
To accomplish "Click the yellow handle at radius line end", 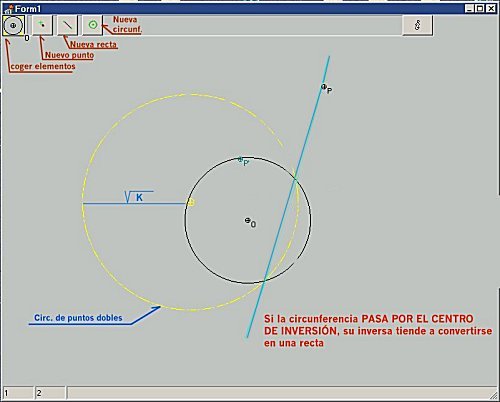I will [191, 202].
